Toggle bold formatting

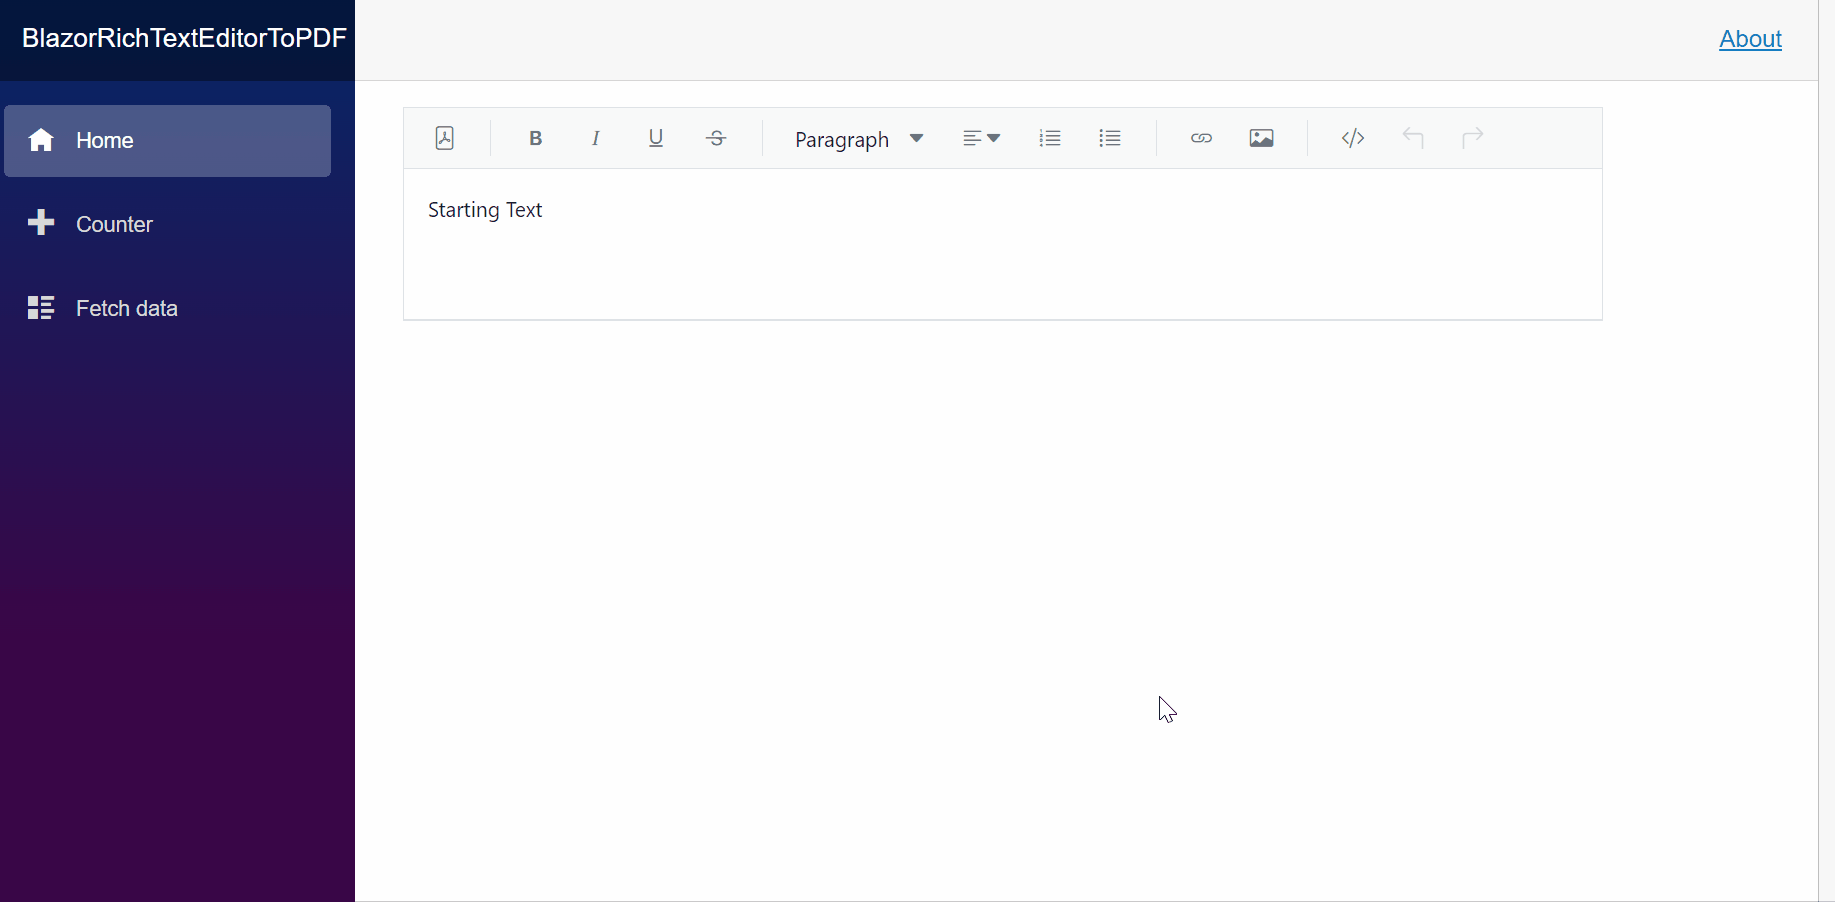535,138
